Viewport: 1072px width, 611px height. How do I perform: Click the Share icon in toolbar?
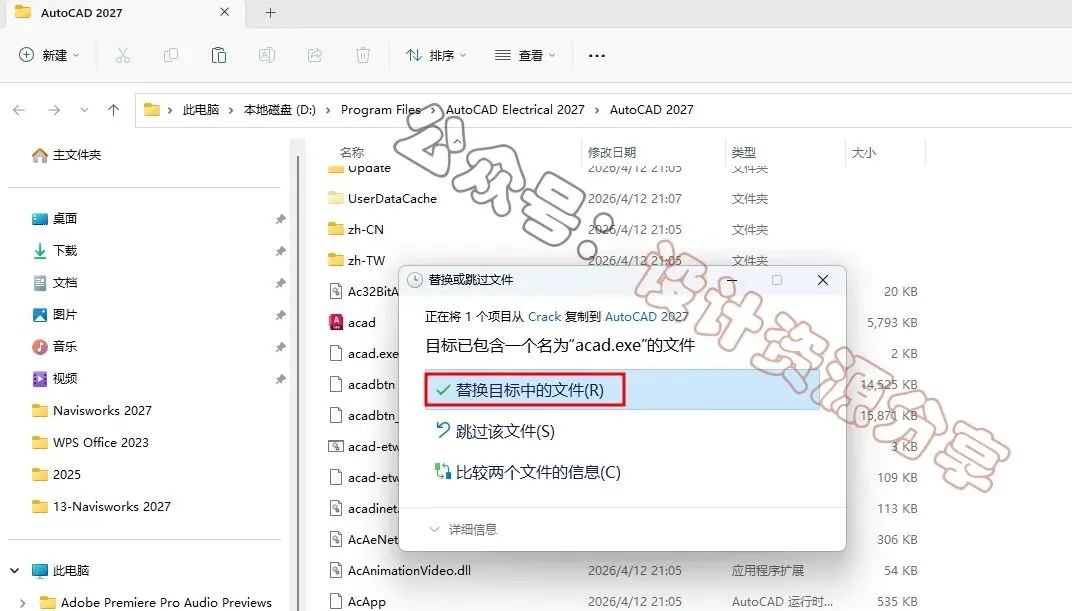pyautogui.click(x=314, y=55)
